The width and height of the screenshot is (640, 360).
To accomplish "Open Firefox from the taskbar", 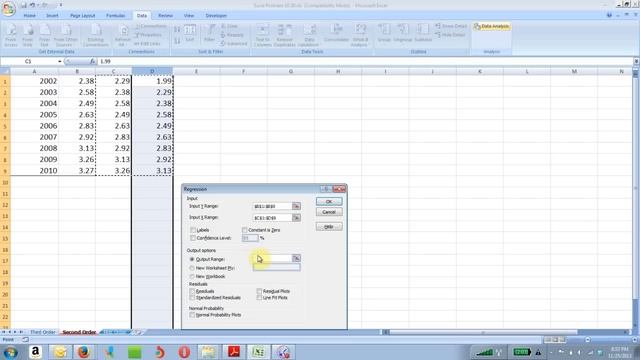I will (x=84, y=352).
